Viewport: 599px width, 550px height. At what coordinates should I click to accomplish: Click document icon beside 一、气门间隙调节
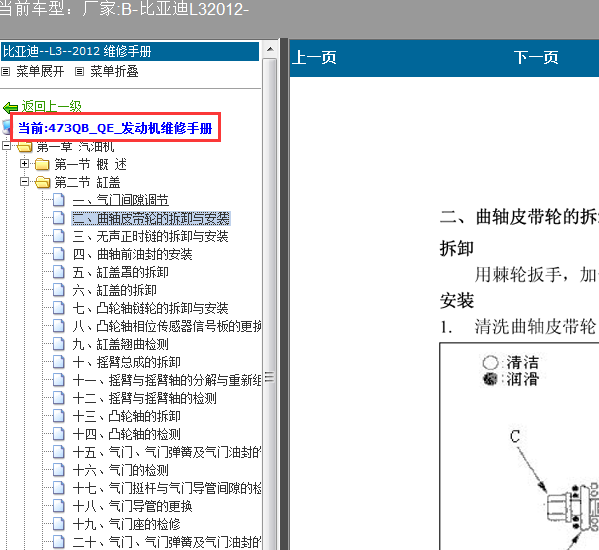[58, 200]
